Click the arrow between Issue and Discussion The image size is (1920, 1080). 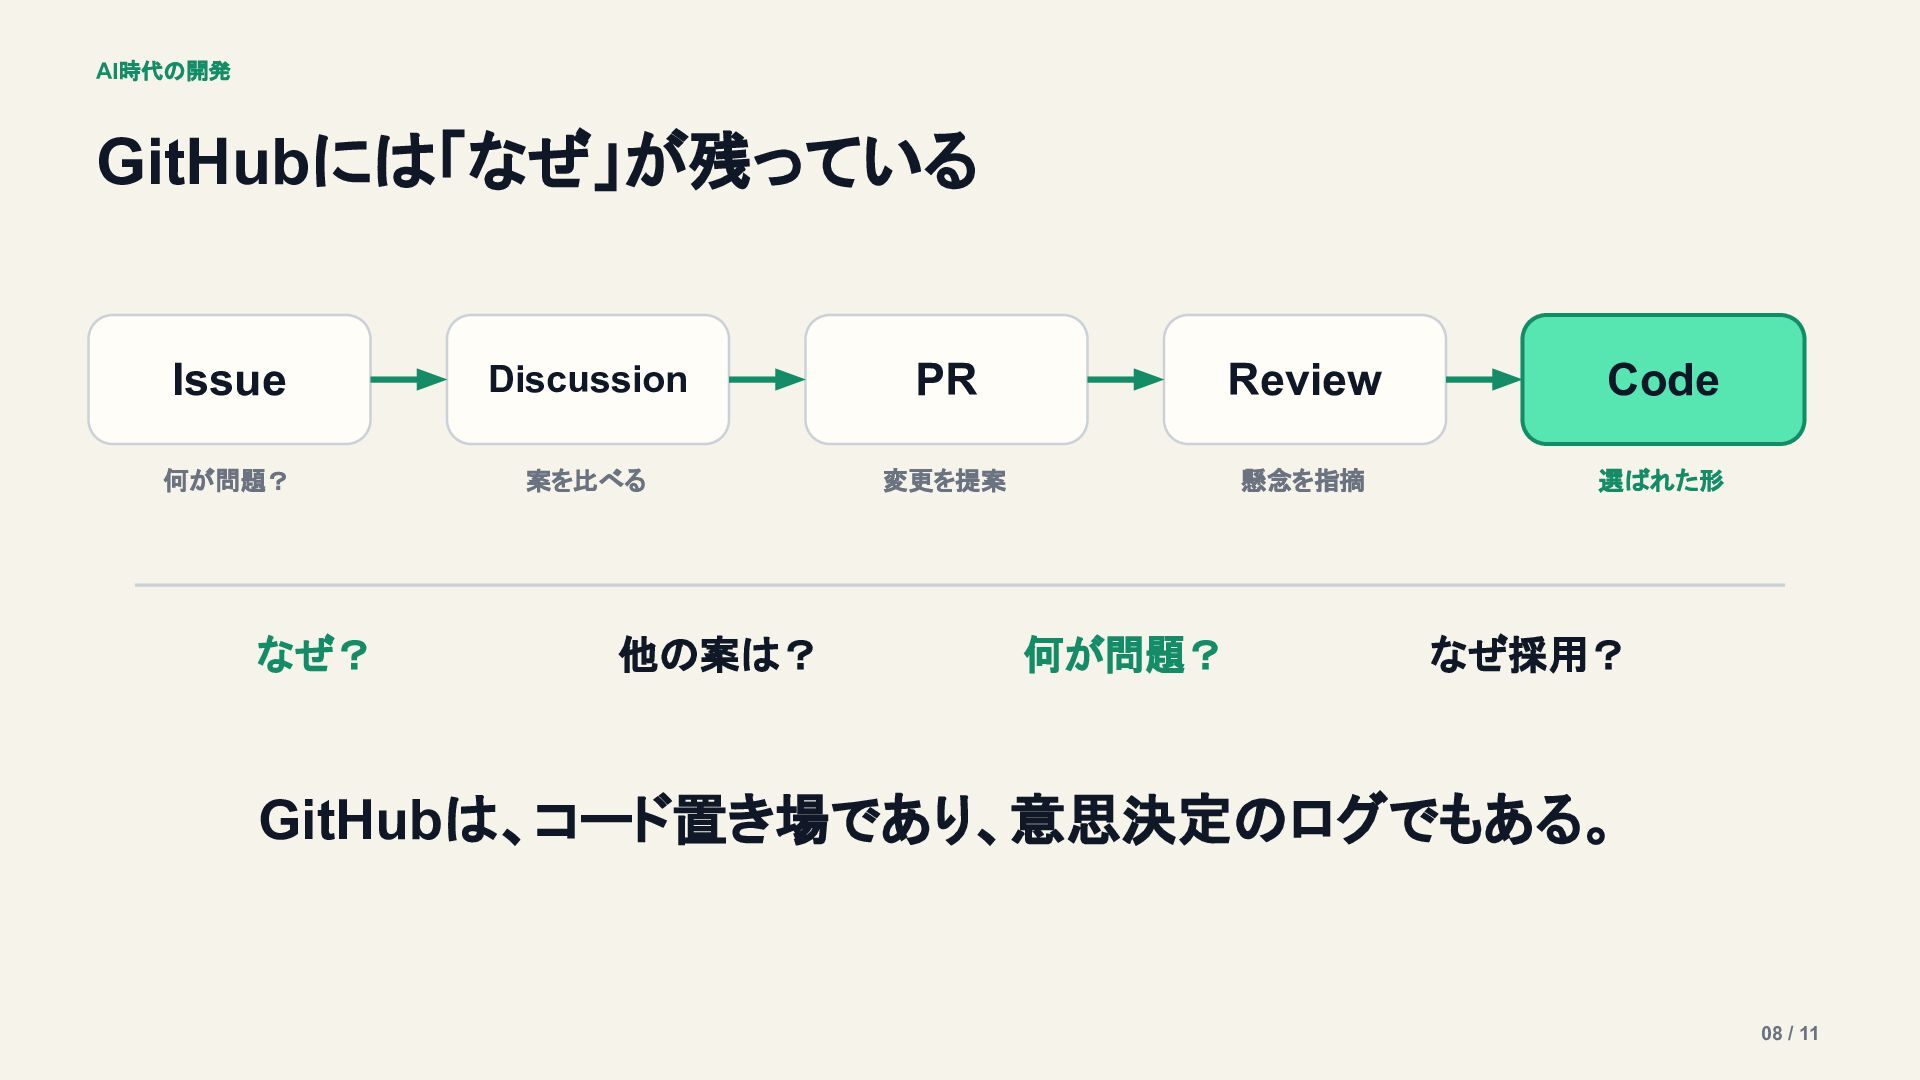click(x=408, y=379)
